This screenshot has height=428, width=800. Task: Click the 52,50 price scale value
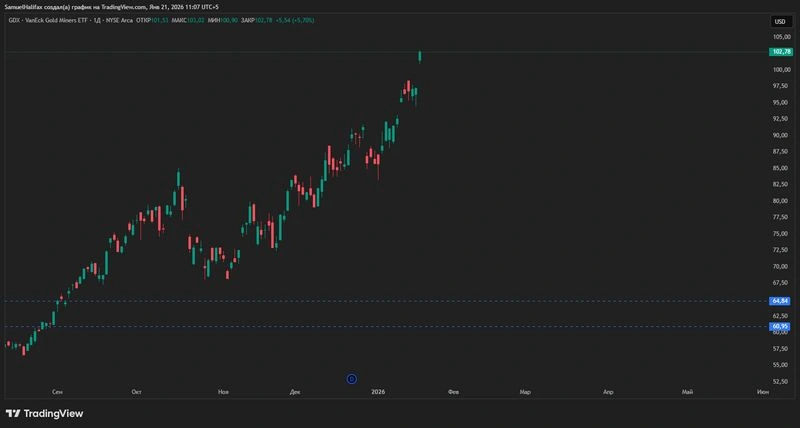click(782, 381)
